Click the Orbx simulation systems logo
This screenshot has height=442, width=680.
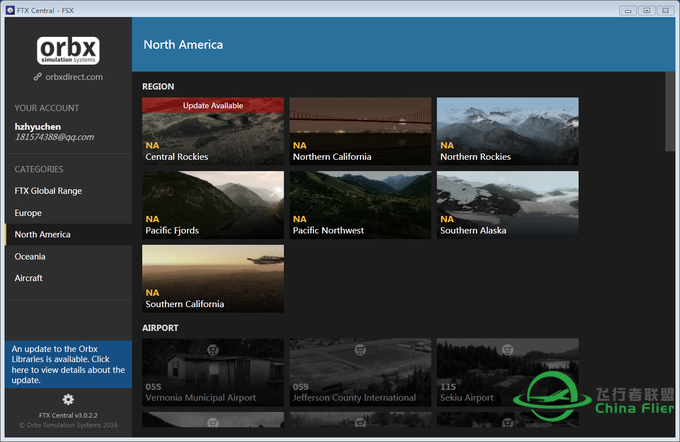pos(68,51)
